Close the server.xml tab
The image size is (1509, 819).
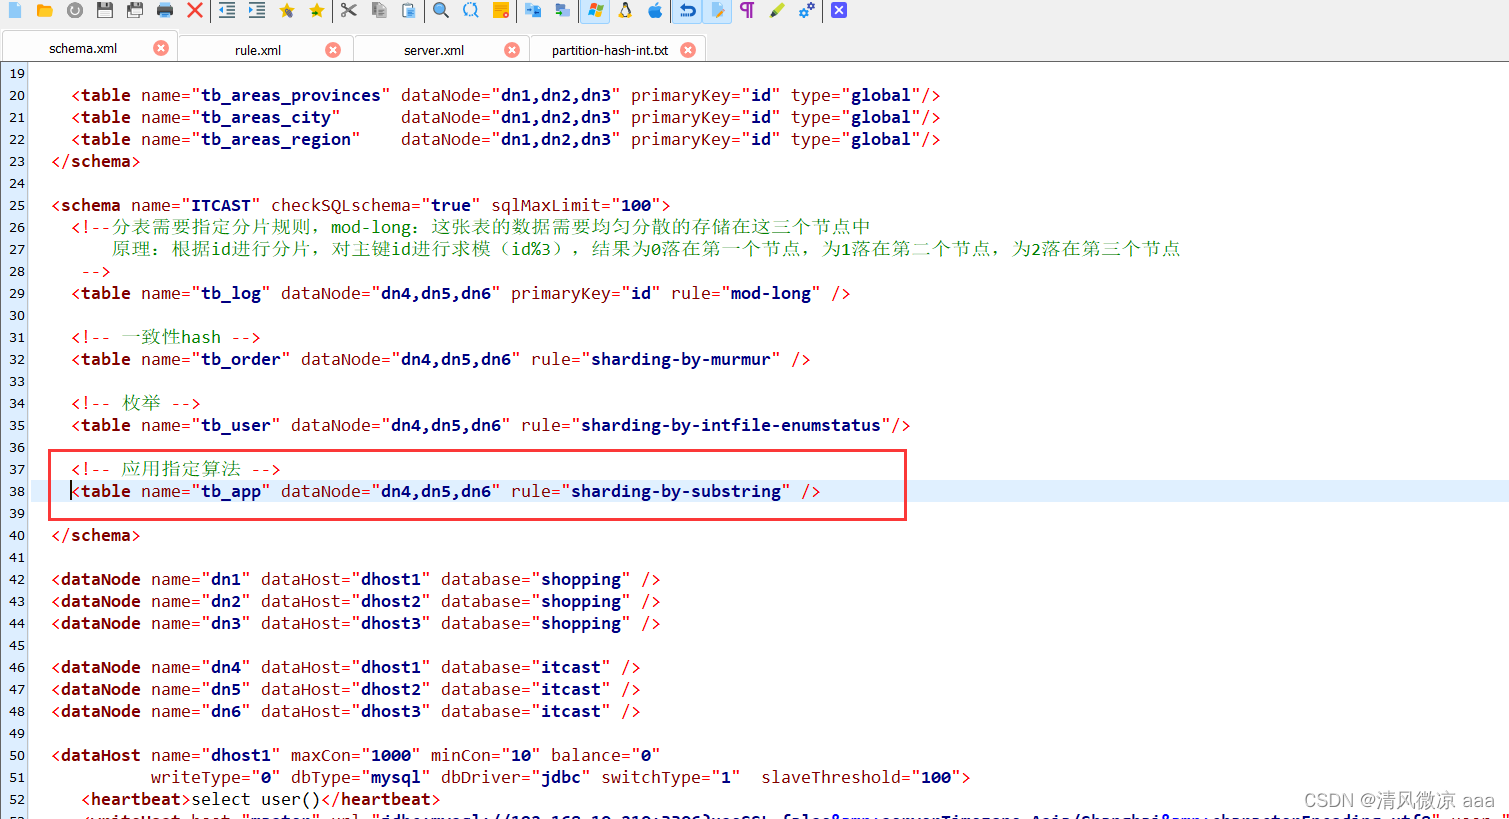[x=512, y=50]
